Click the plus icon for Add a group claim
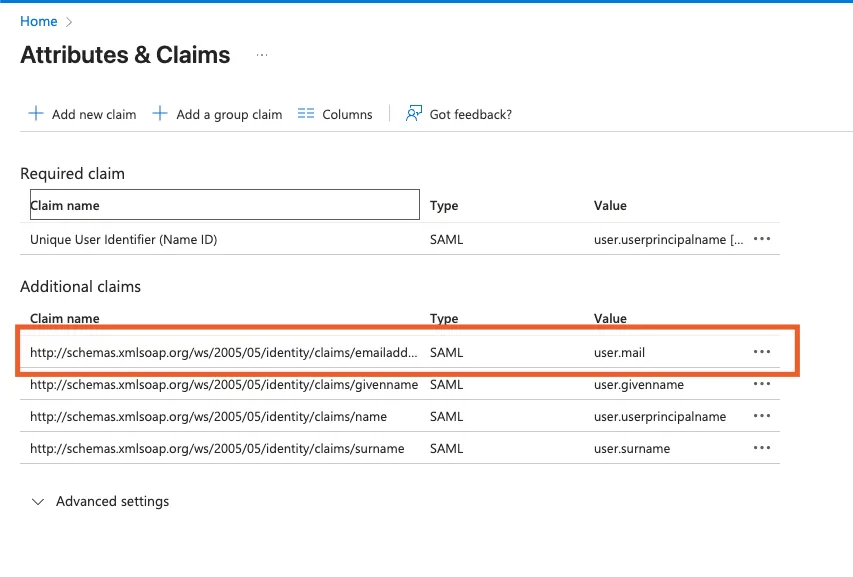 click(160, 114)
